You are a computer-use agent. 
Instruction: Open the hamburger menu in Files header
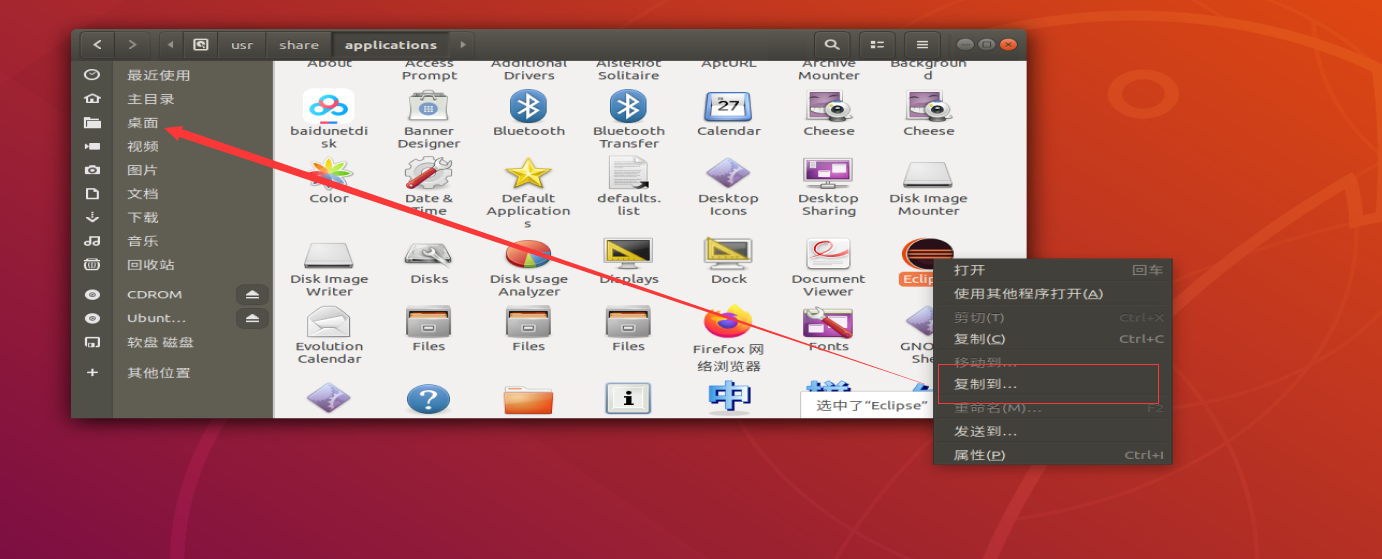coord(922,44)
